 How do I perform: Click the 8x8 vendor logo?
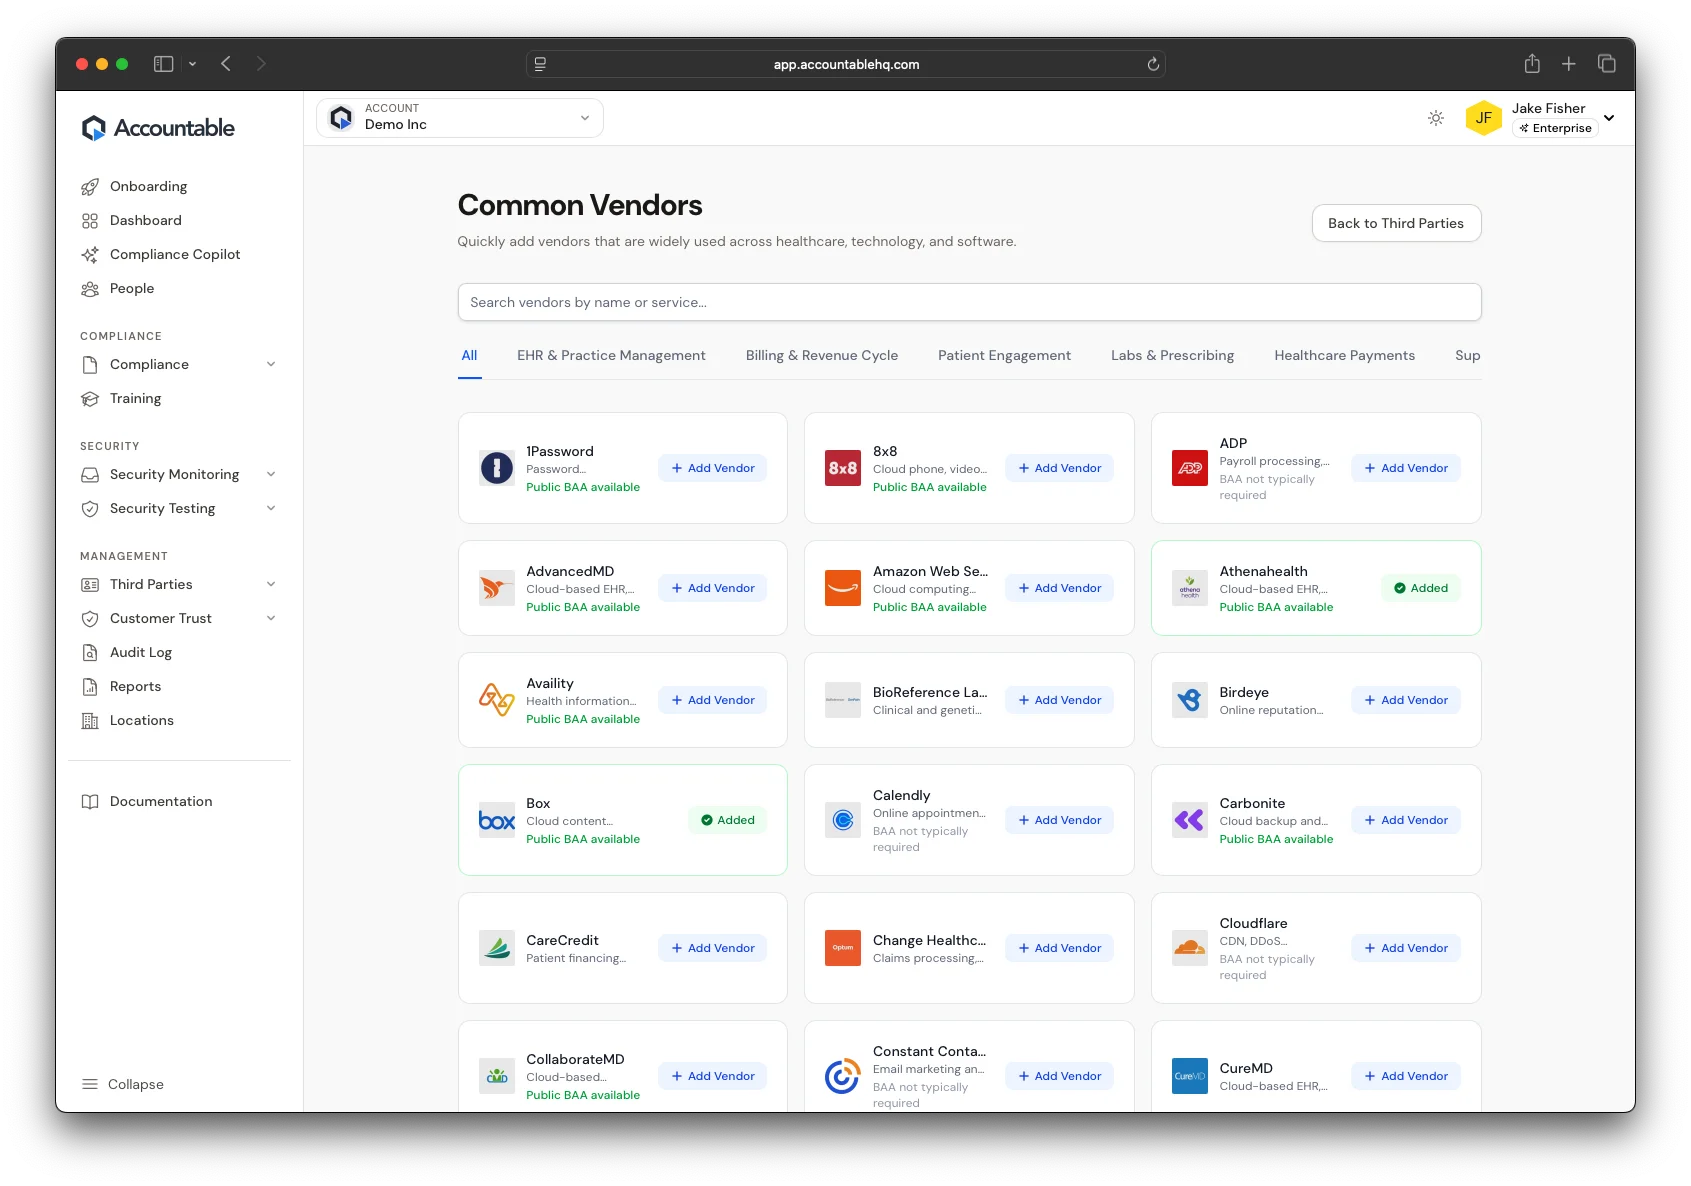click(843, 468)
